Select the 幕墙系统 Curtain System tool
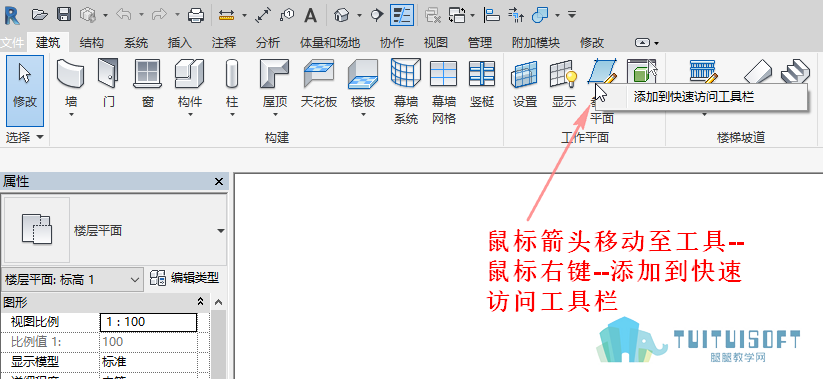This screenshot has width=823, height=379. [406, 91]
